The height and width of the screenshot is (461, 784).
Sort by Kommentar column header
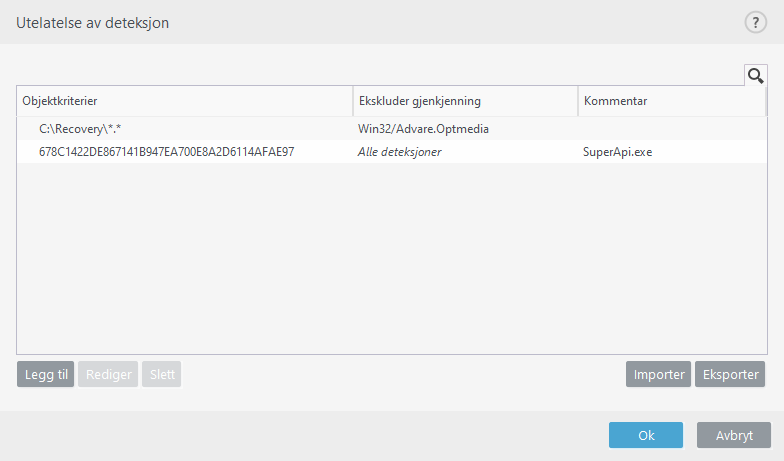pyautogui.click(x=672, y=101)
